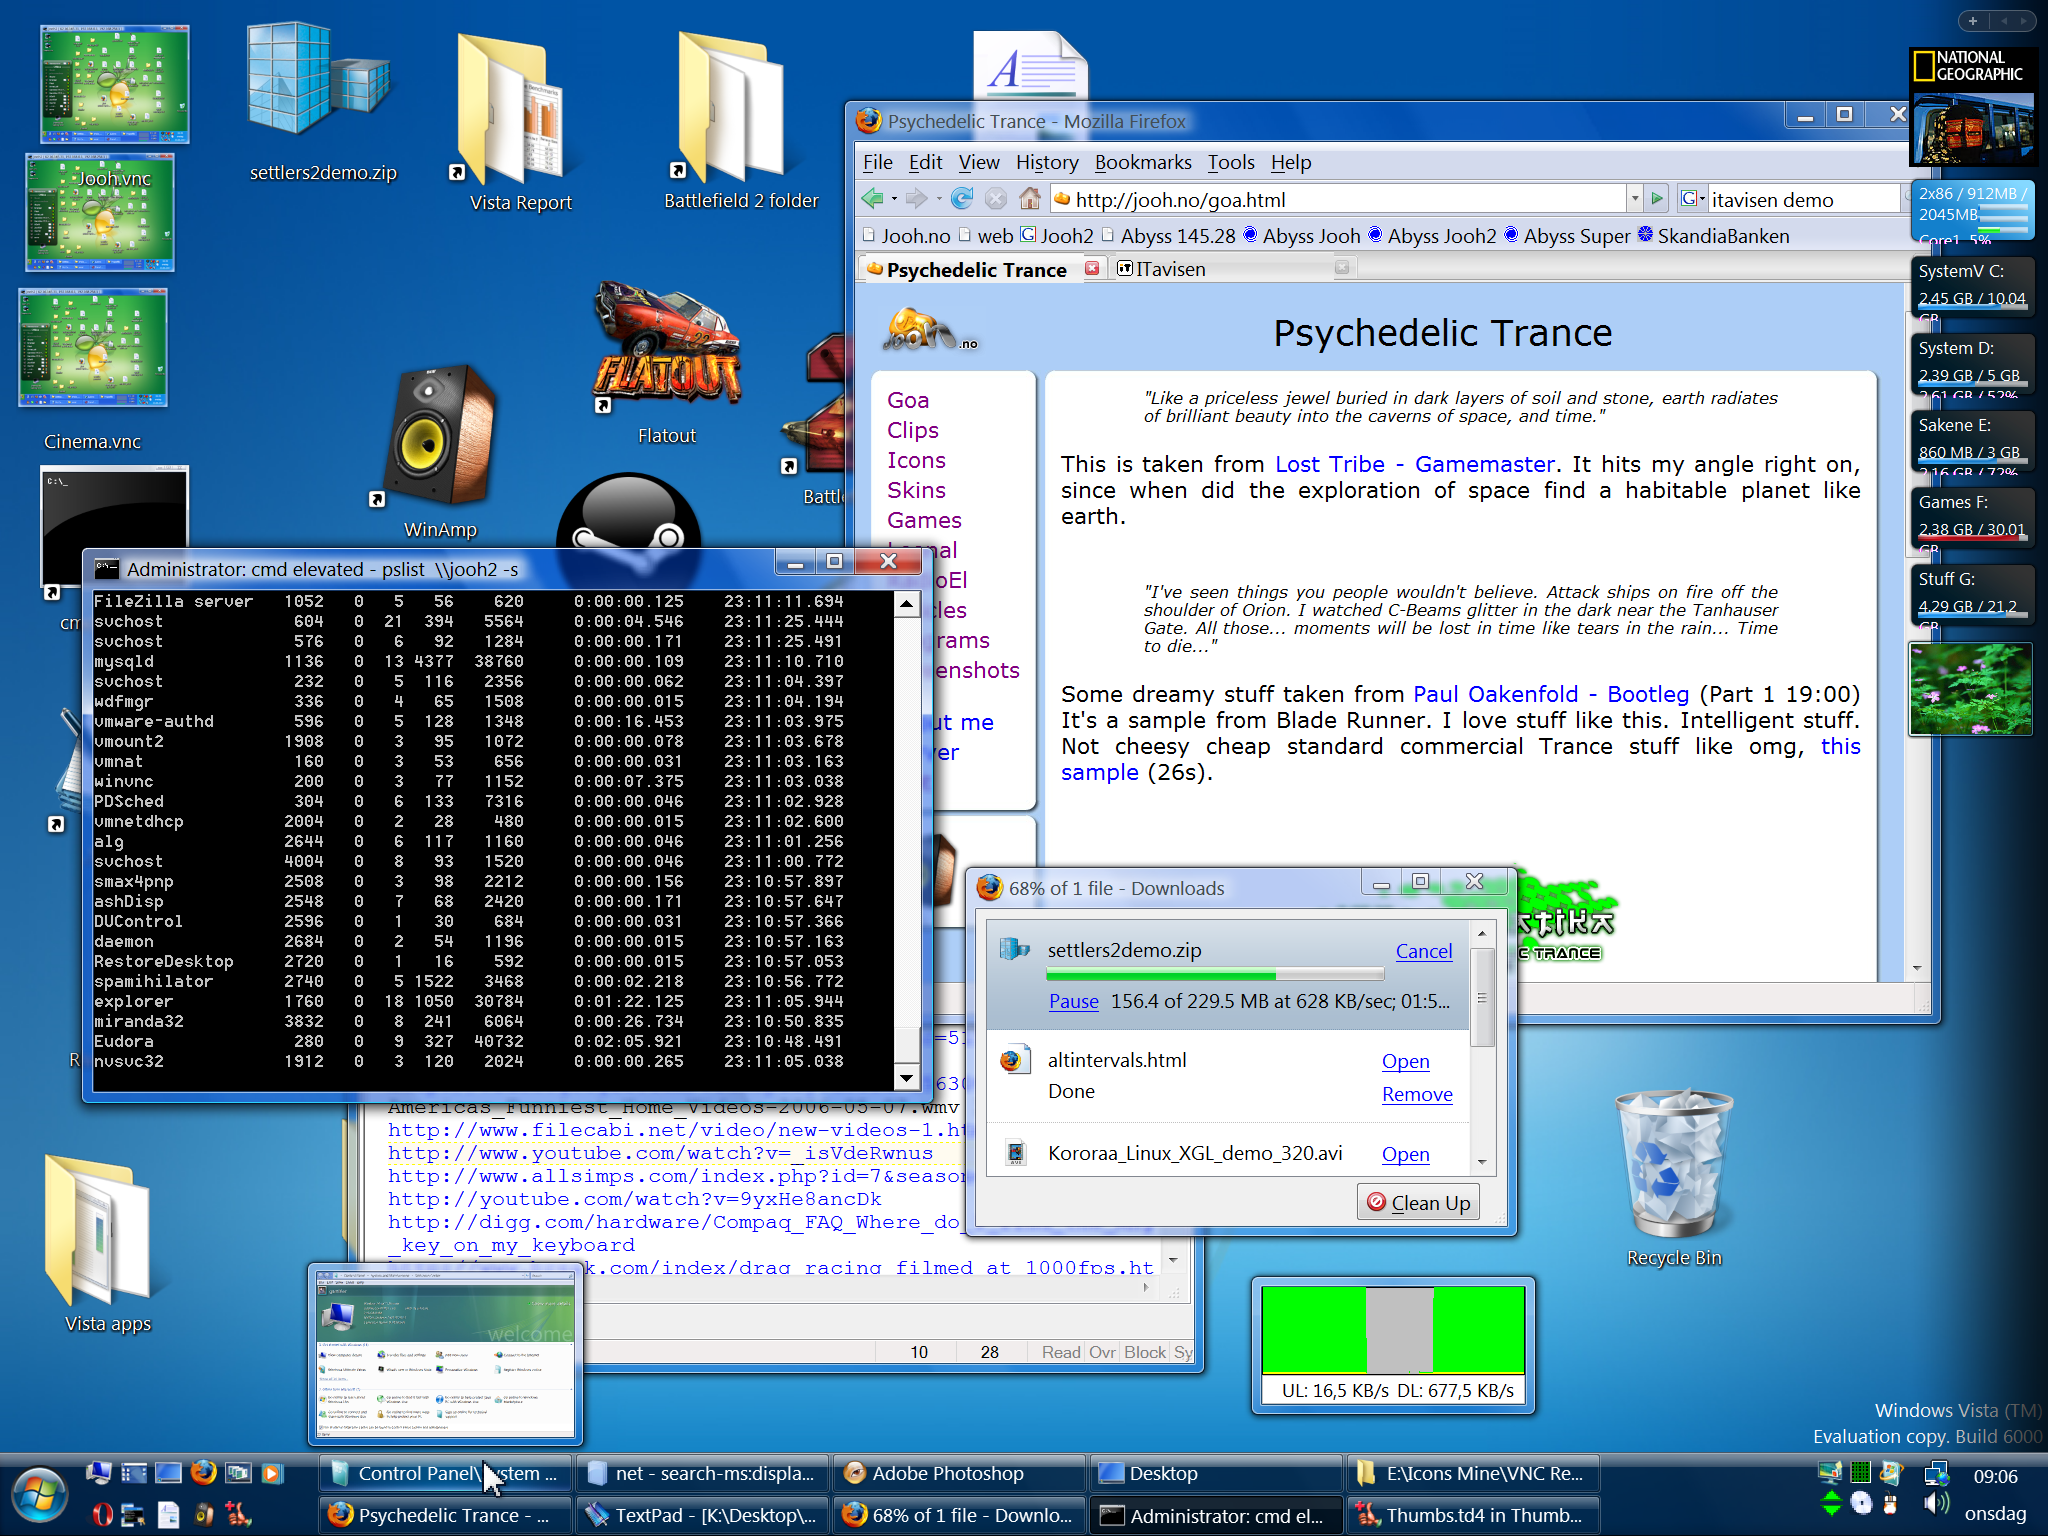Screen dimensions: 2048x1536
Task: Launch Firefox from the quick launch bar
Action: (204, 1472)
